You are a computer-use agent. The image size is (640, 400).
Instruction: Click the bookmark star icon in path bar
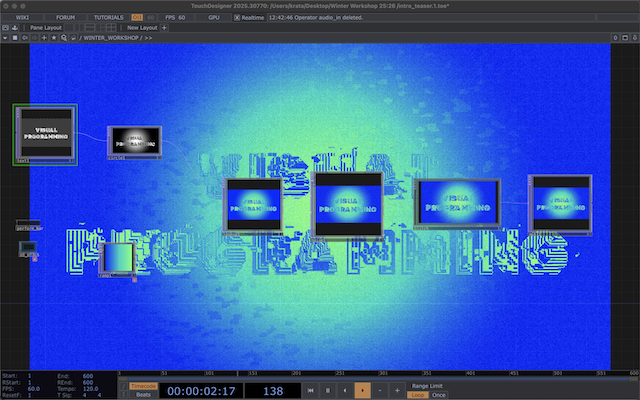tap(54, 37)
